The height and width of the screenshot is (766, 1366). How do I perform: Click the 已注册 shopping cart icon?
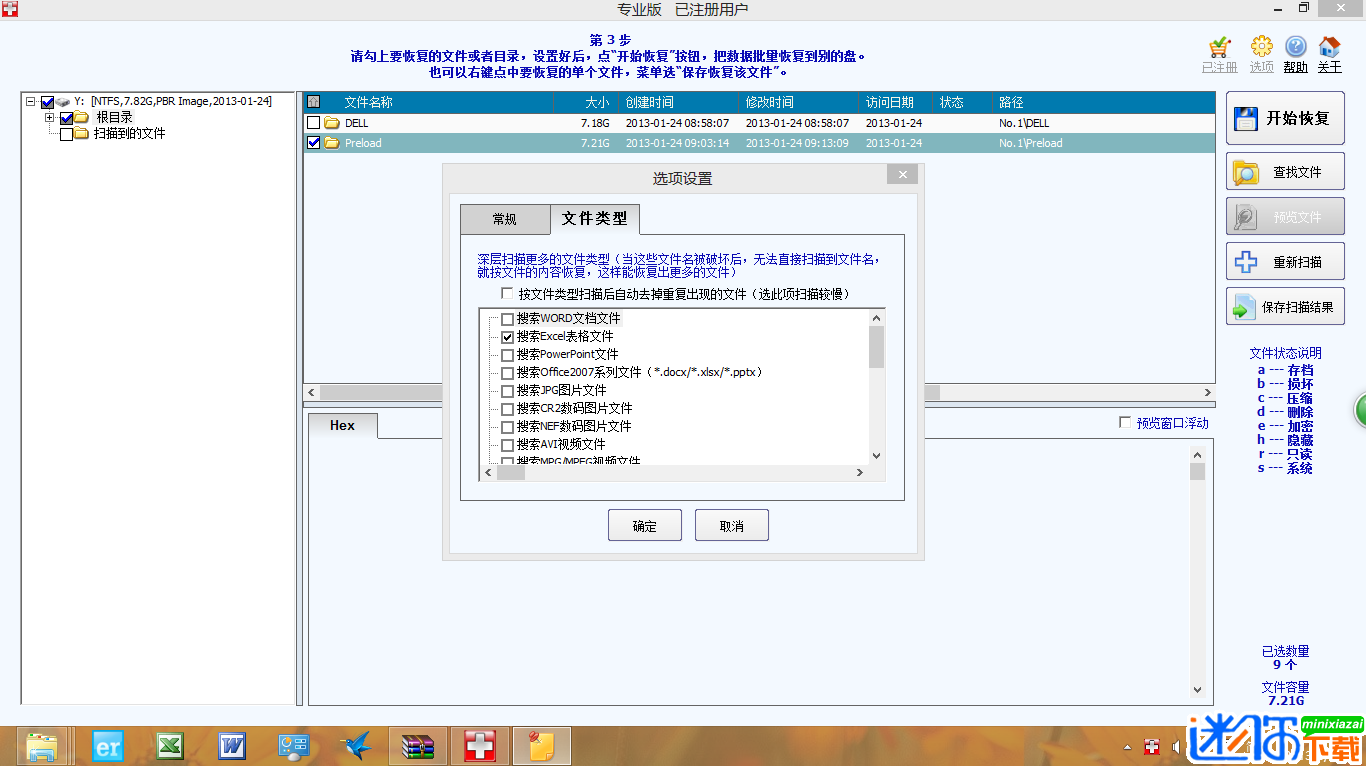pos(1219,50)
